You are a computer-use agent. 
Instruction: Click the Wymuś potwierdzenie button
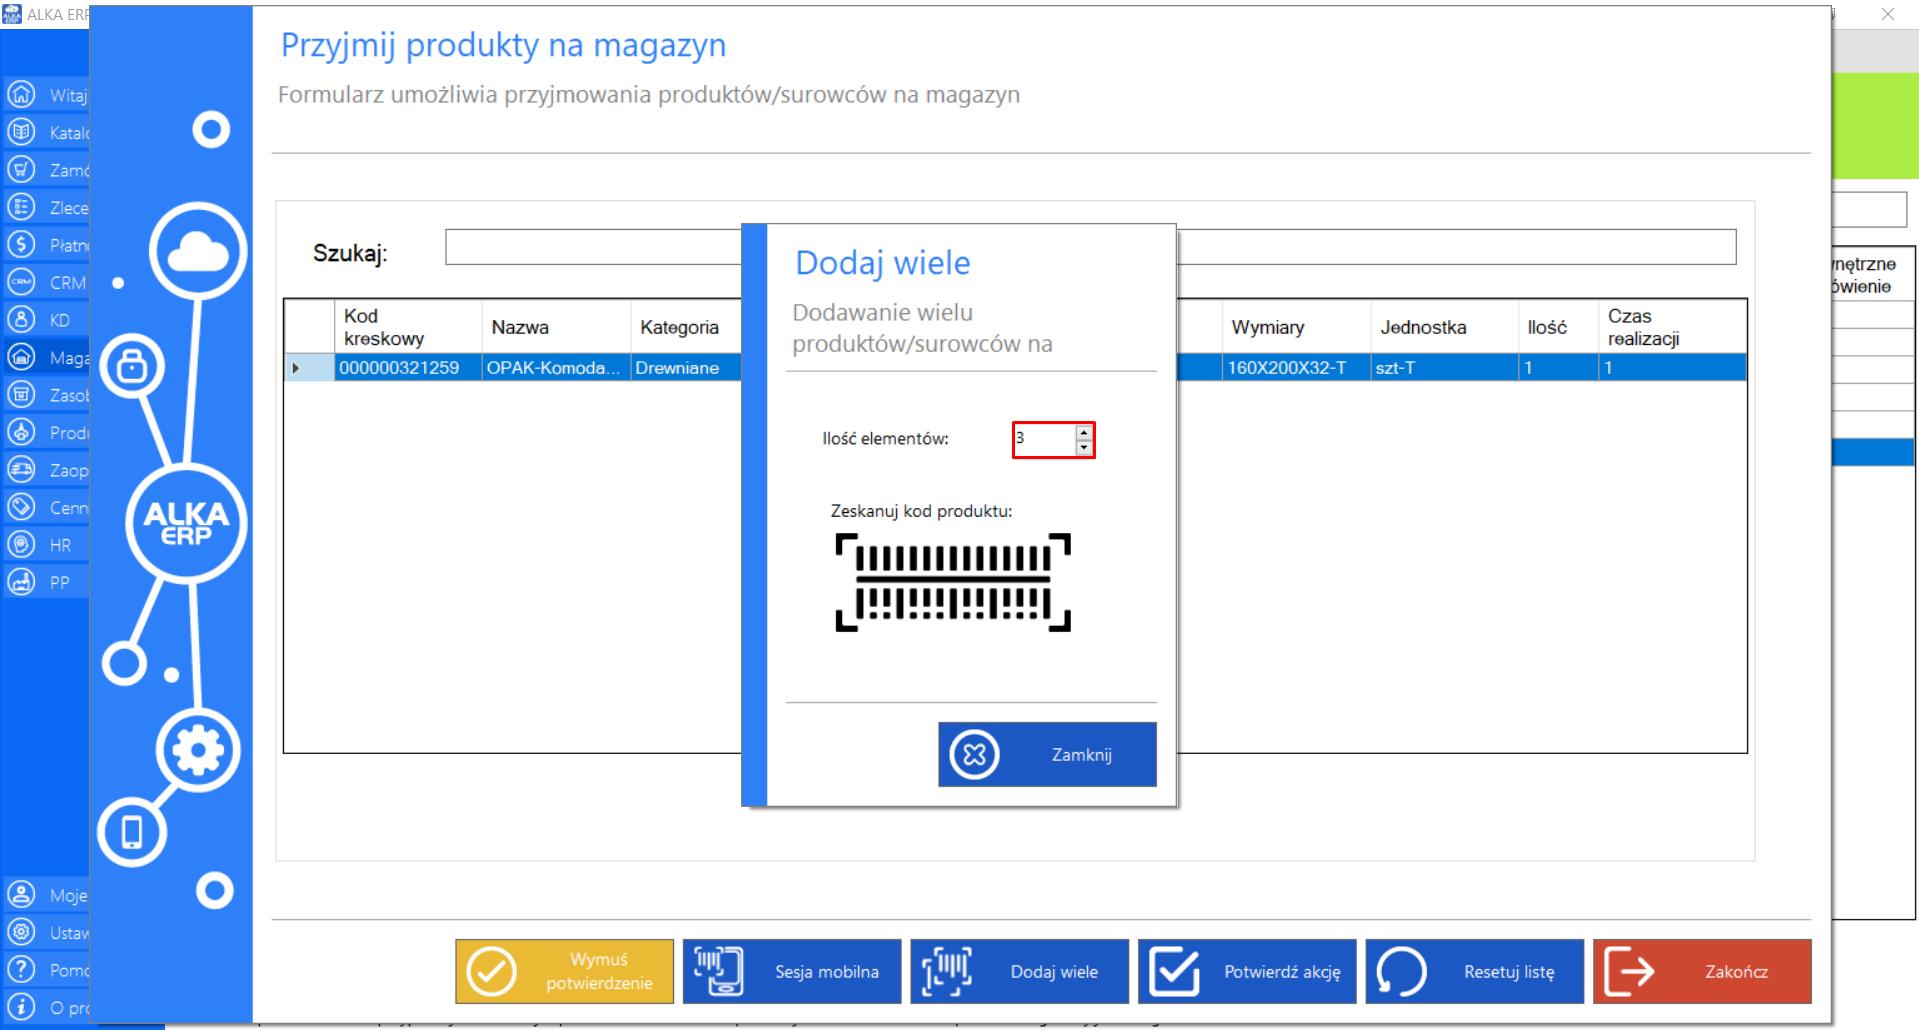point(564,971)
